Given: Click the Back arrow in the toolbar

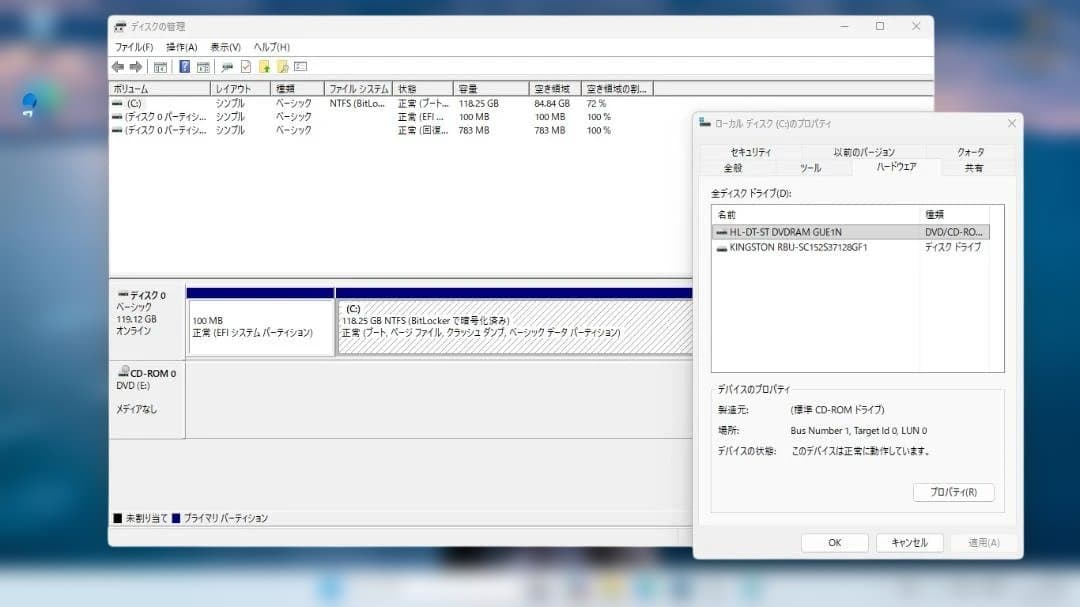Looking at the screenshot, I should coord(118,66).
